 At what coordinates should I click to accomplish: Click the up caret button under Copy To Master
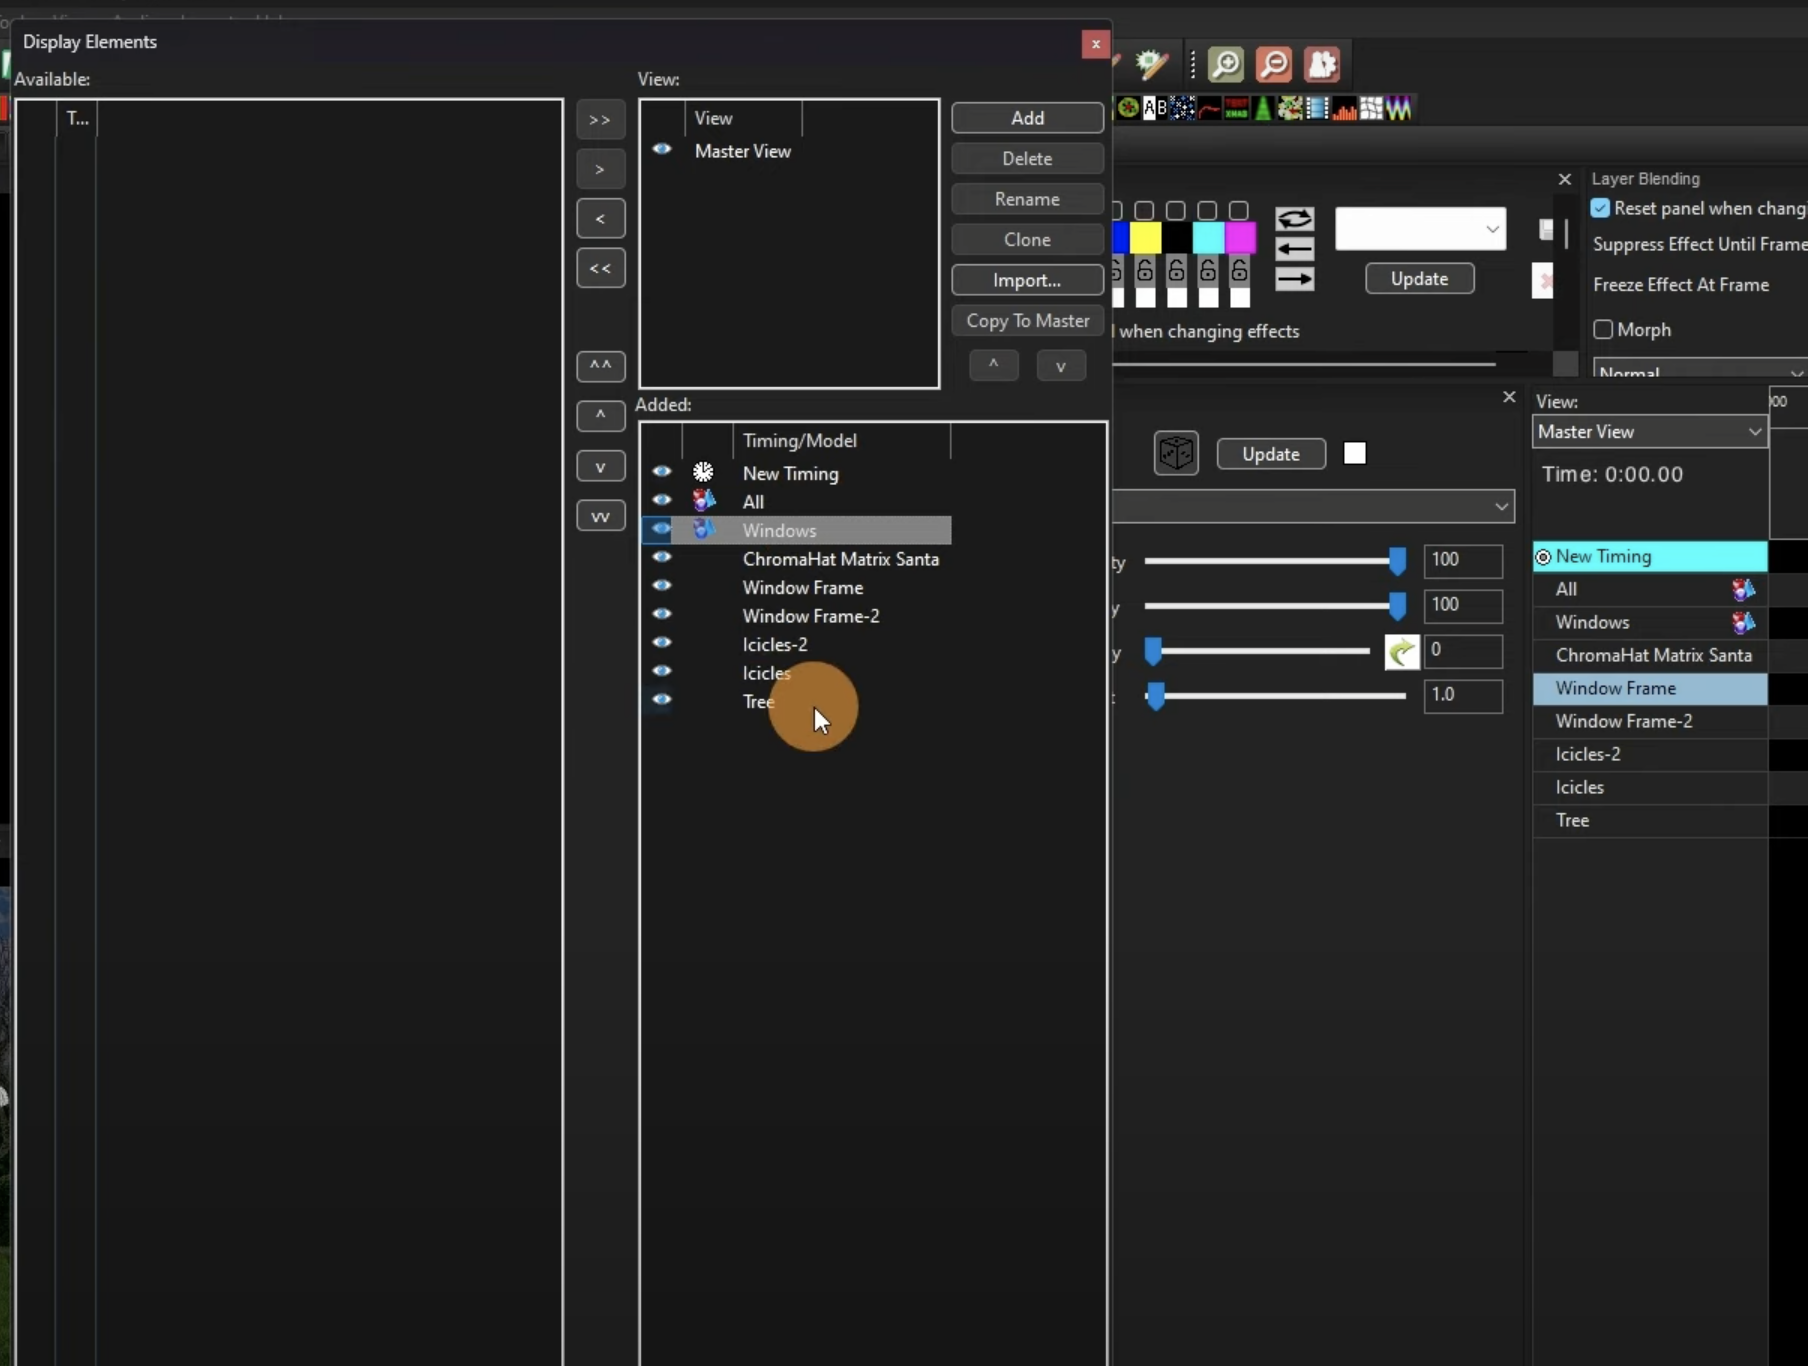[994, 365]
